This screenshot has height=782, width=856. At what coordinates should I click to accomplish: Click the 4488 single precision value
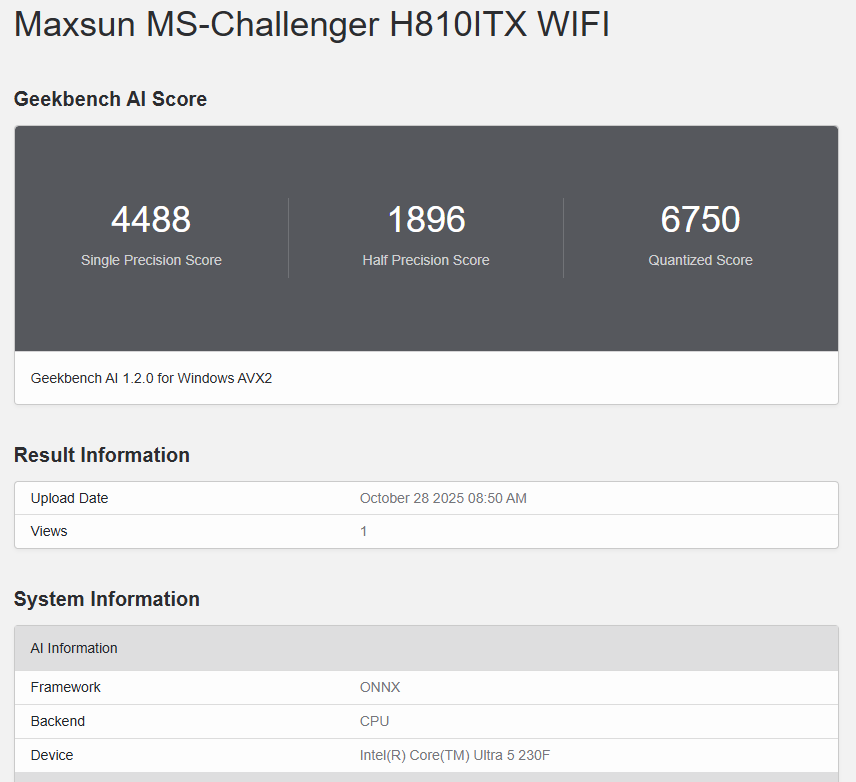(151, 220)
